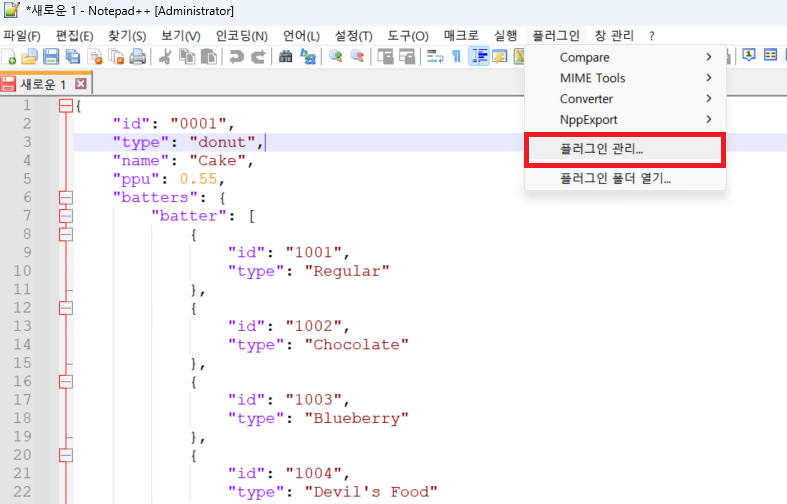
Task: Undo the last edit
Action: pos(236,56)
